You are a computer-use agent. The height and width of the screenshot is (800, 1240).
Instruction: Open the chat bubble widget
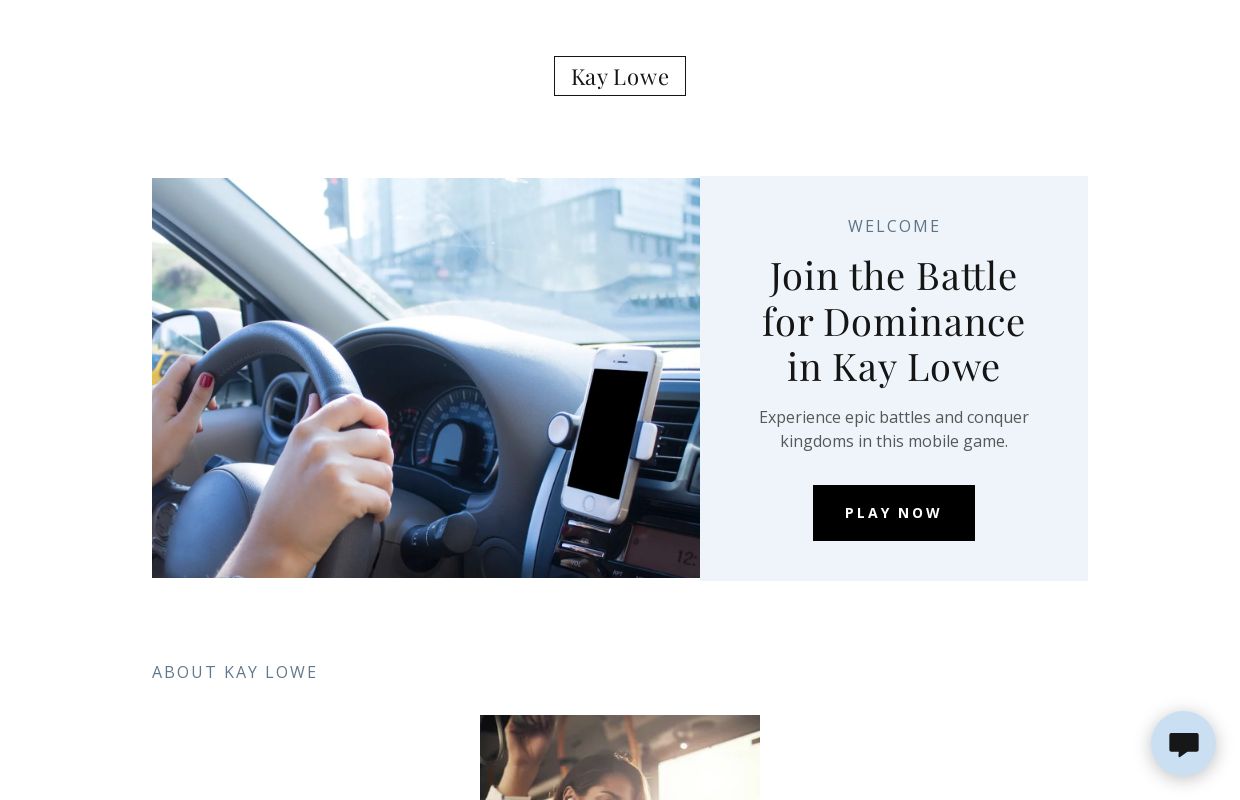click(x=1183, y=744)
